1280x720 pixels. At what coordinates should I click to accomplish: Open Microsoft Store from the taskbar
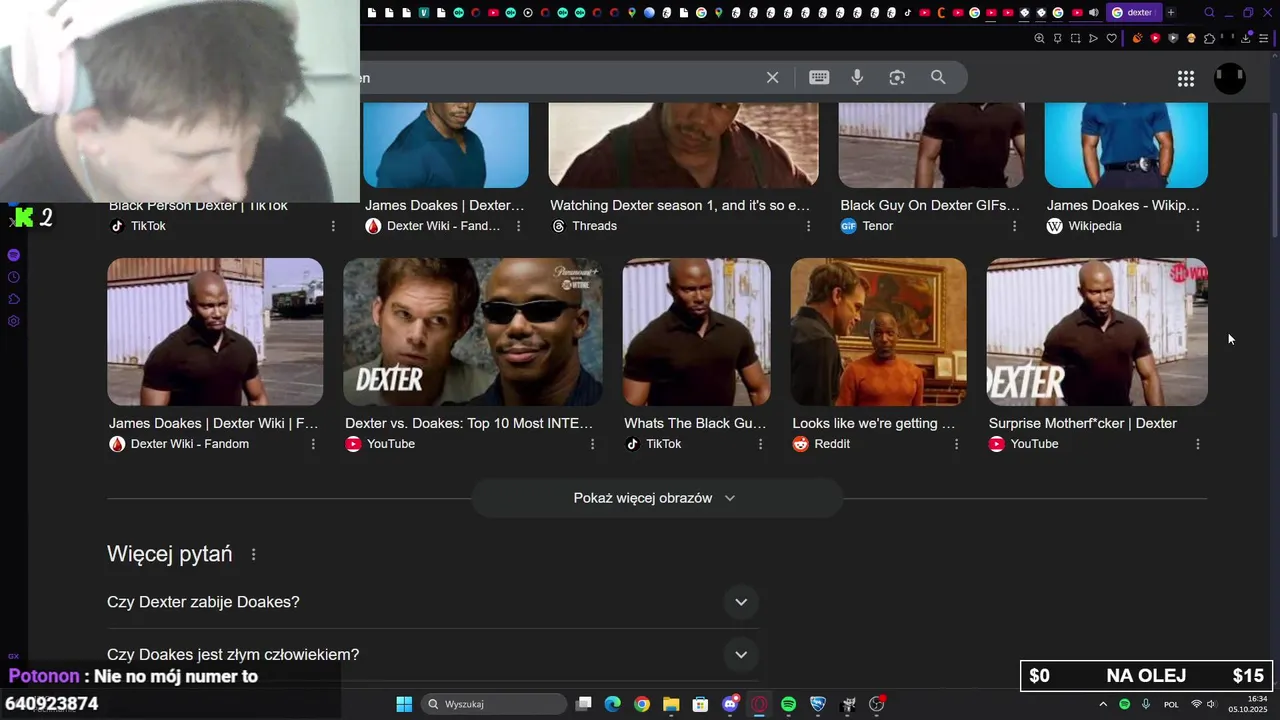pyautogui.click(x=700, y=704)
